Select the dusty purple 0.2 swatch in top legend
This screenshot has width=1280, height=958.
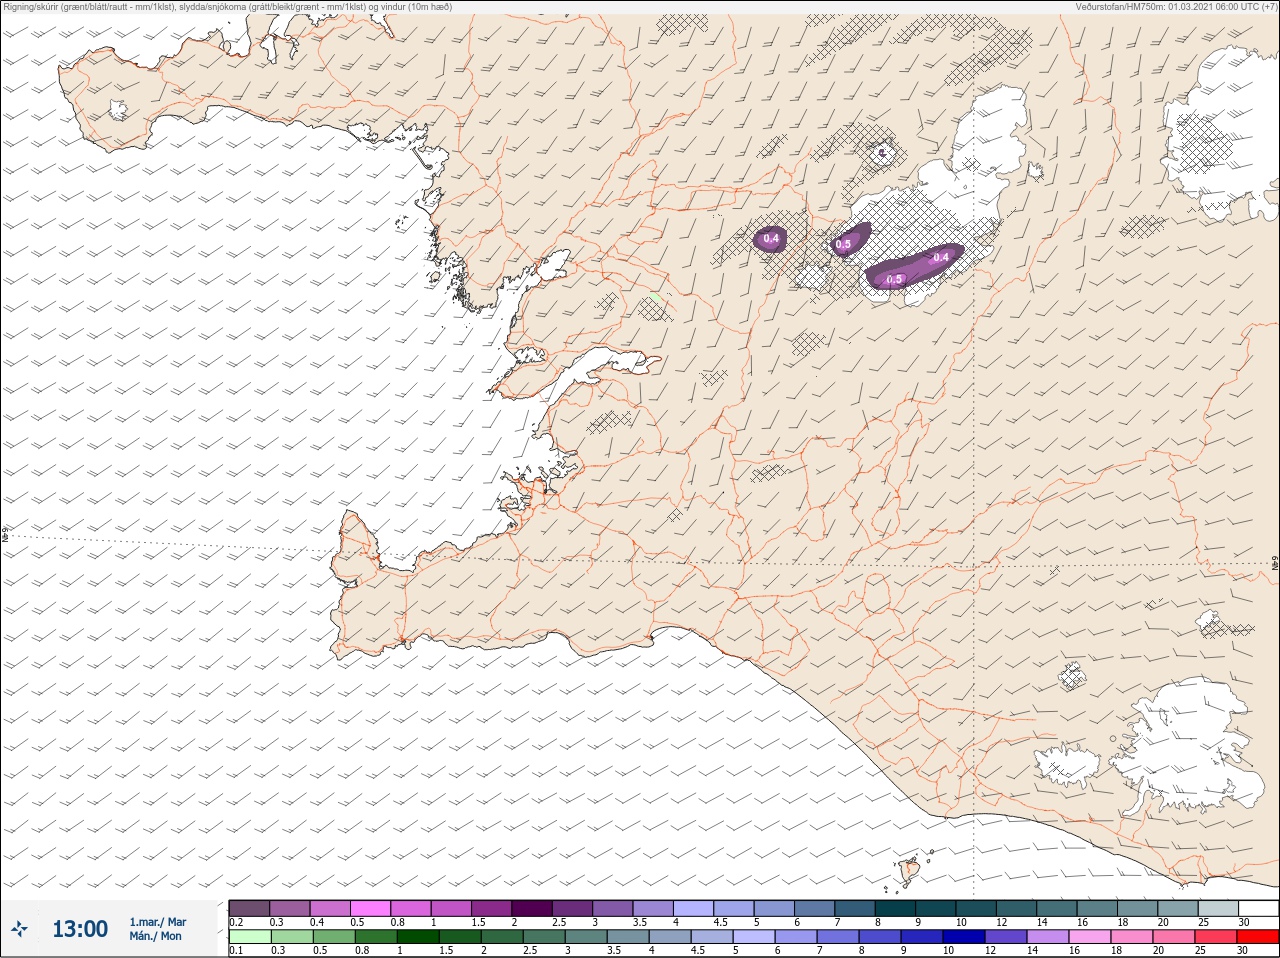249,907
